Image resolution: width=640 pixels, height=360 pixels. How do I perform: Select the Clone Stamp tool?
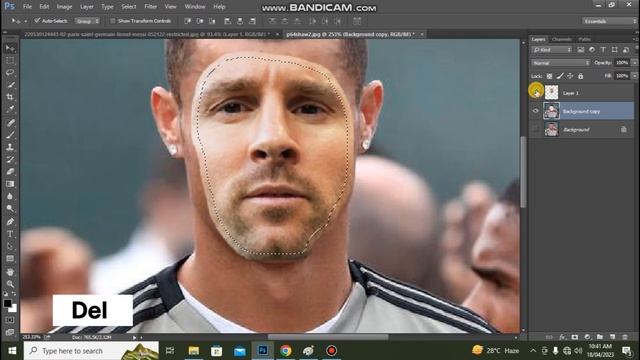tap(10, 147)
